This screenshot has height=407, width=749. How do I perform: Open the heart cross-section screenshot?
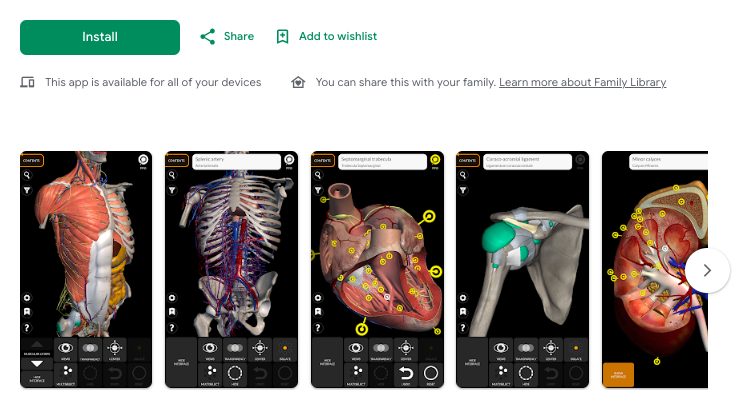377,269
